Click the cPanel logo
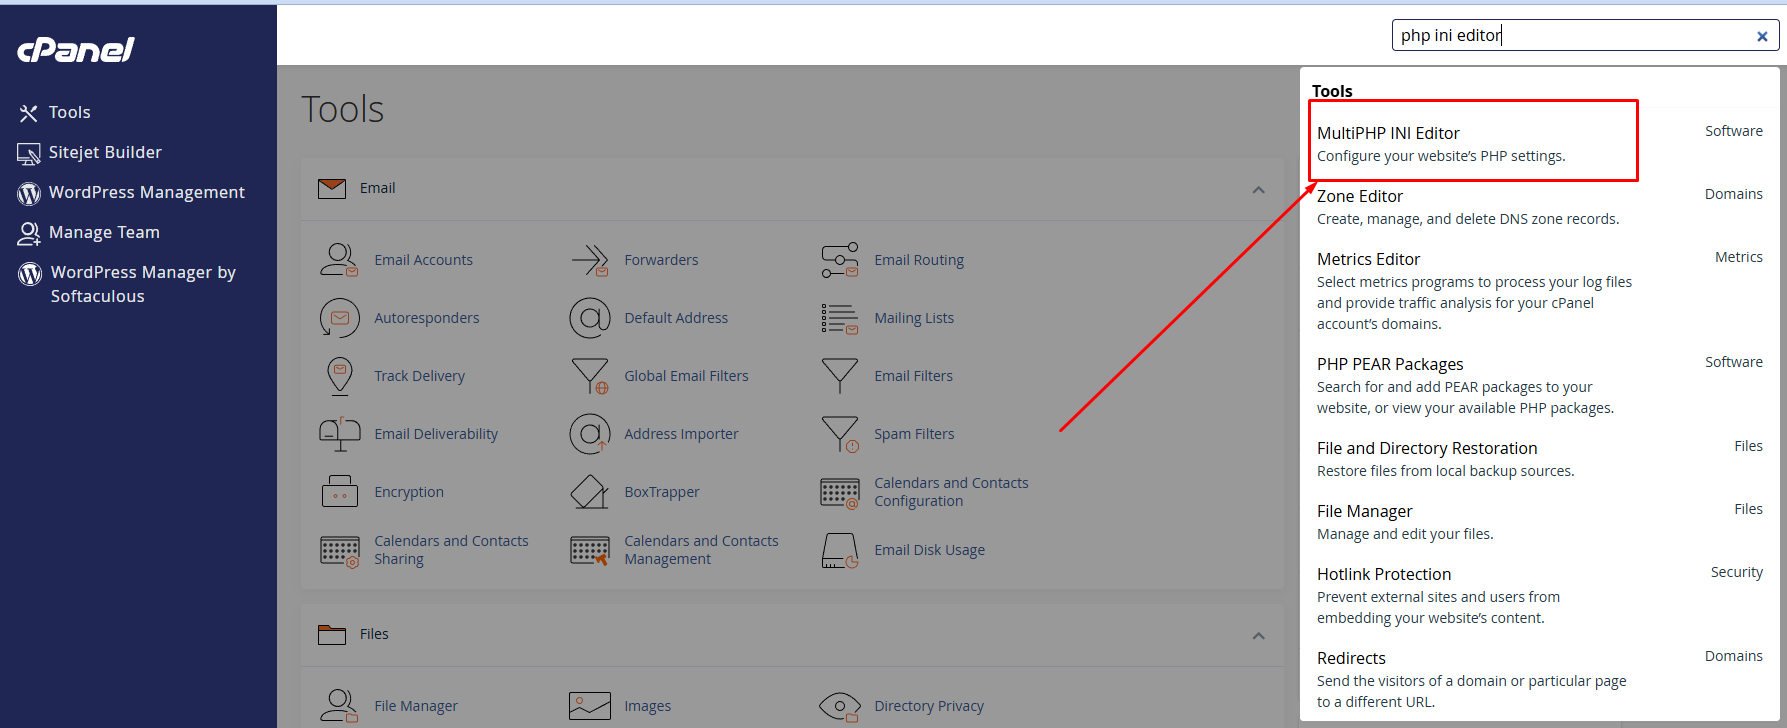This screenshot has height=728, width=1787. pos(76,49)
